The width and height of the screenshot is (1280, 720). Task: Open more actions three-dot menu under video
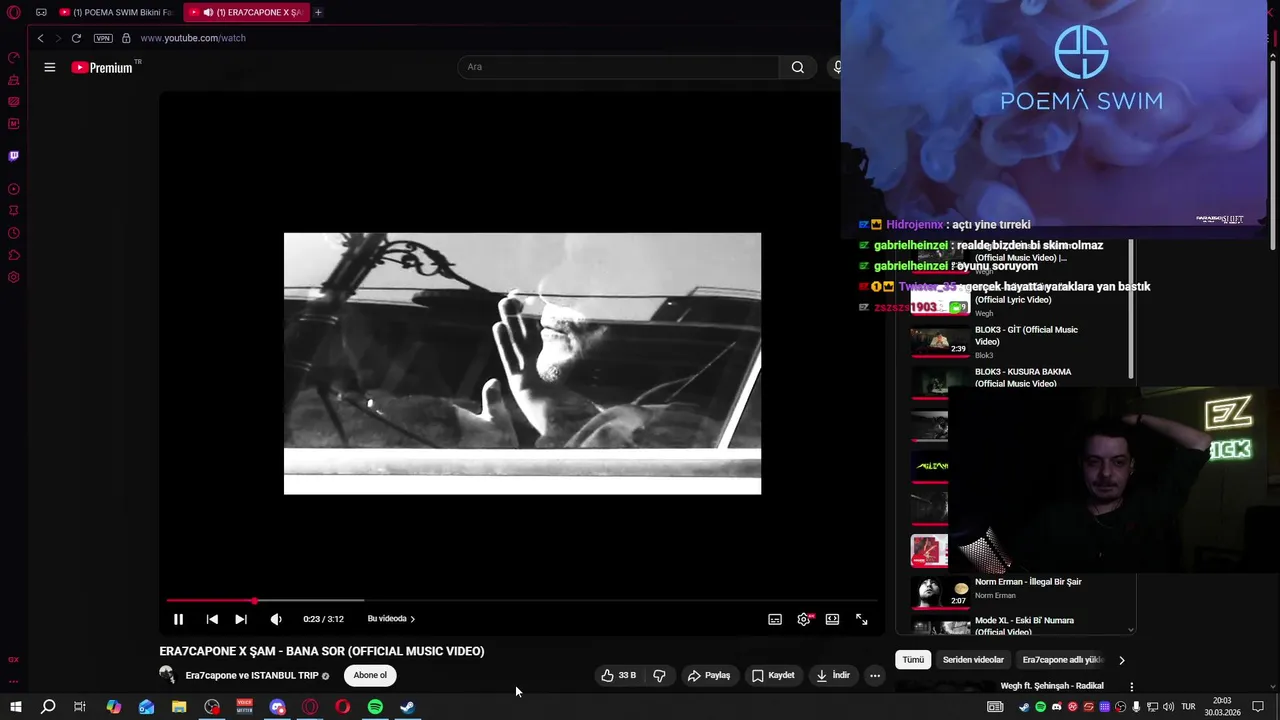(875, 675)
